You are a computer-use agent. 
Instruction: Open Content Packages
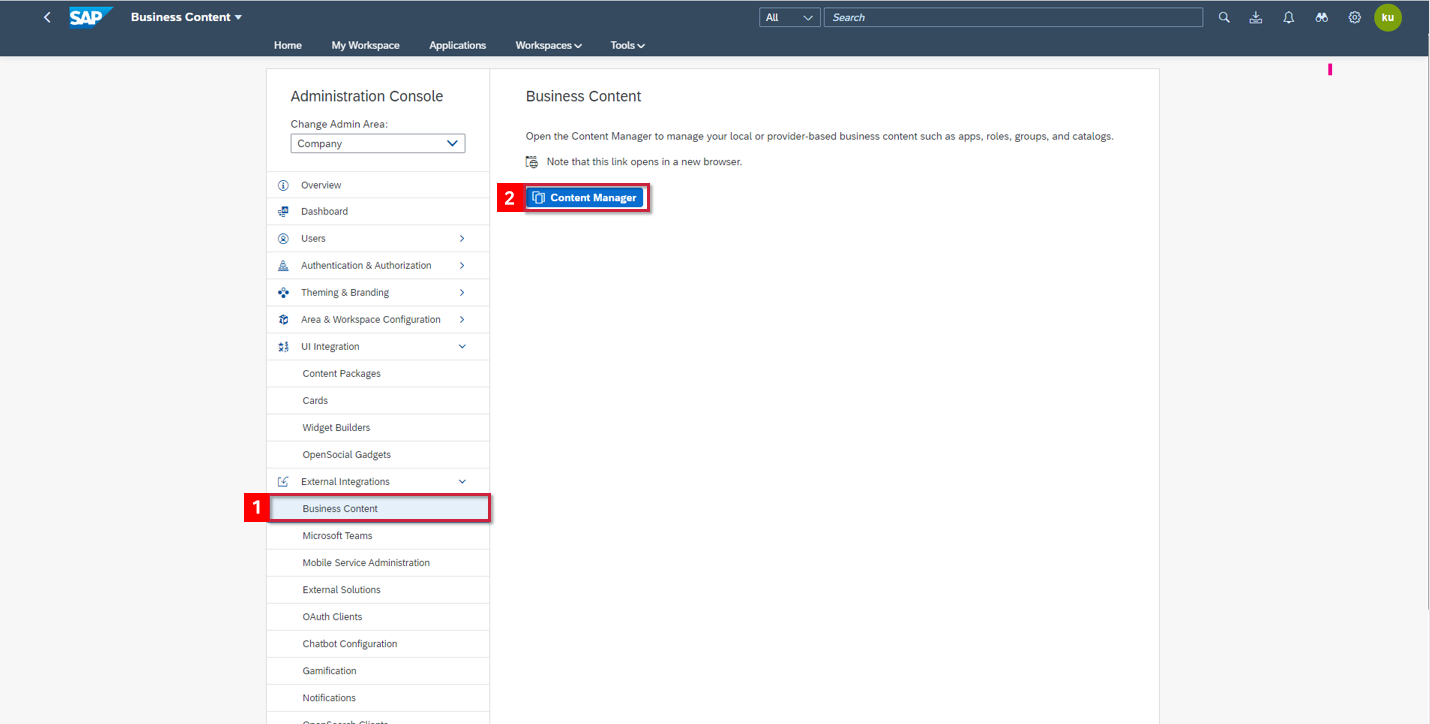[378, 374]
